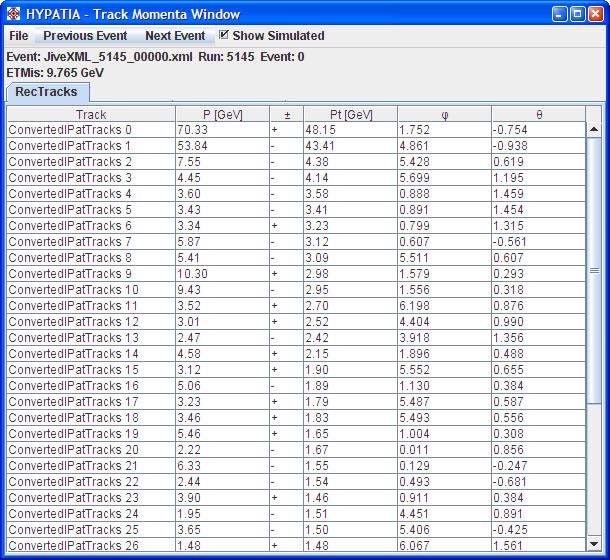Select row ConvertedIPatTracks 18
The width and height of the screenshot is (610, 560).
coord(296,418)
